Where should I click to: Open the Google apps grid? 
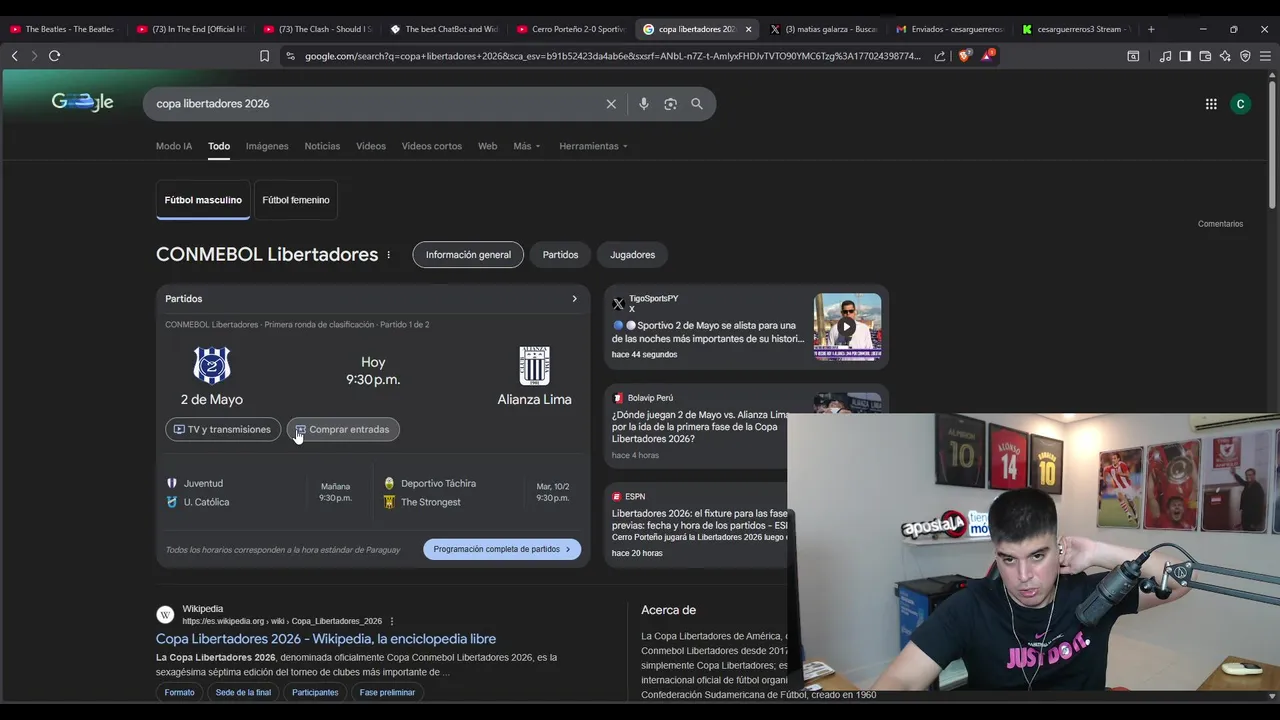[x=1211, y=104]
